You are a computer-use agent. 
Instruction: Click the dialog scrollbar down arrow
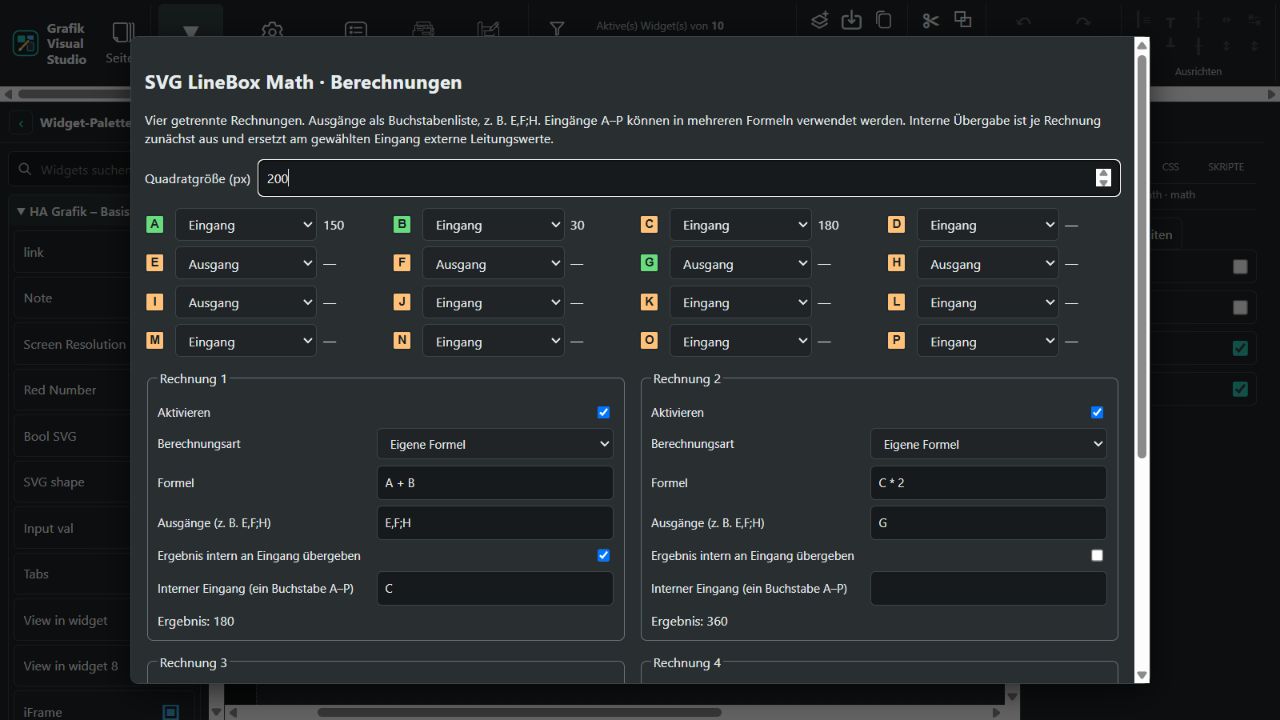[x=1142, y=675]
